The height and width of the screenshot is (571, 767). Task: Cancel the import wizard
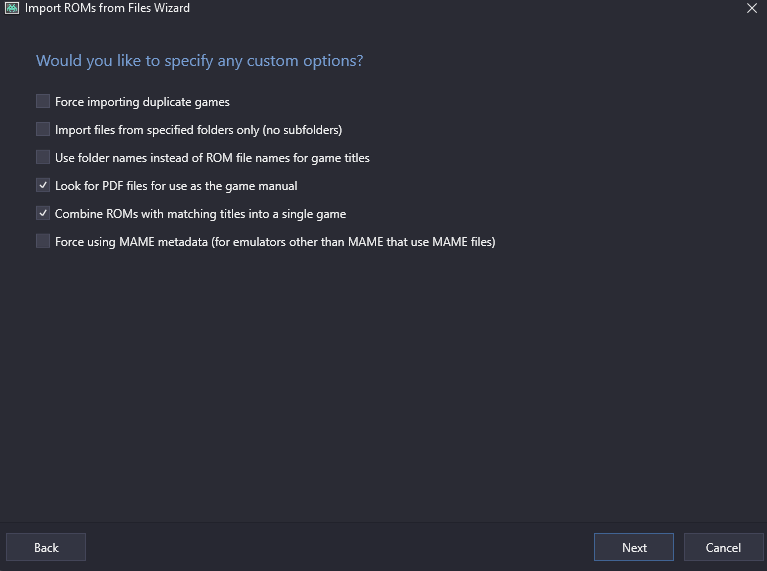tap(723, 547)
